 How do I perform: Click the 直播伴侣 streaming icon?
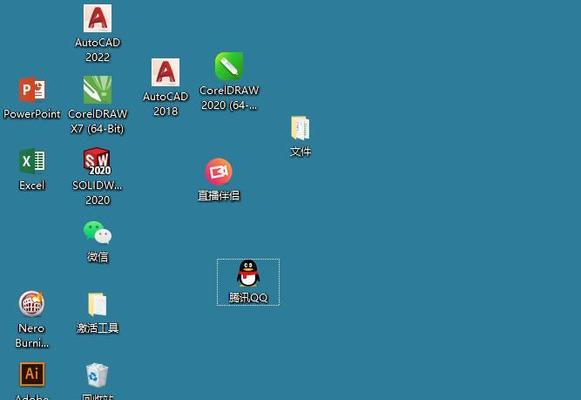[x=219, y=171]
